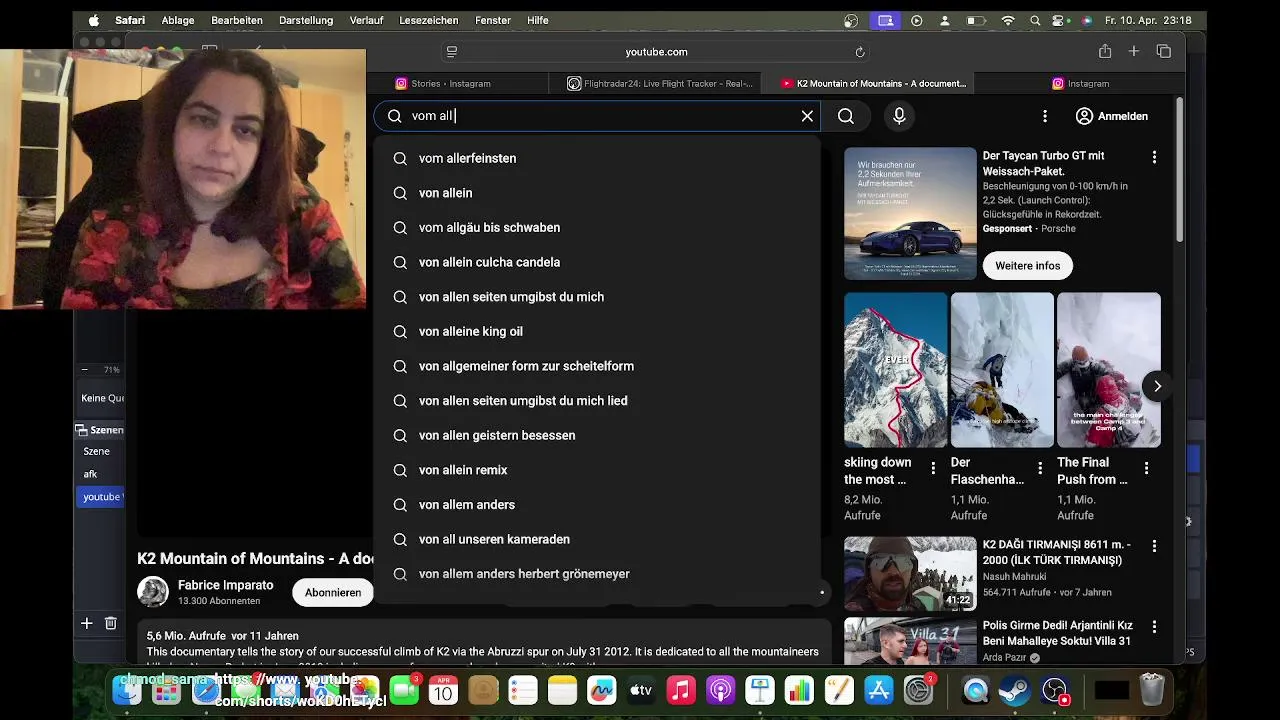The width and height of the screenshot is (1280, 720).
Task: Open Fabrice Imparato channel name link
Action: 226,585
